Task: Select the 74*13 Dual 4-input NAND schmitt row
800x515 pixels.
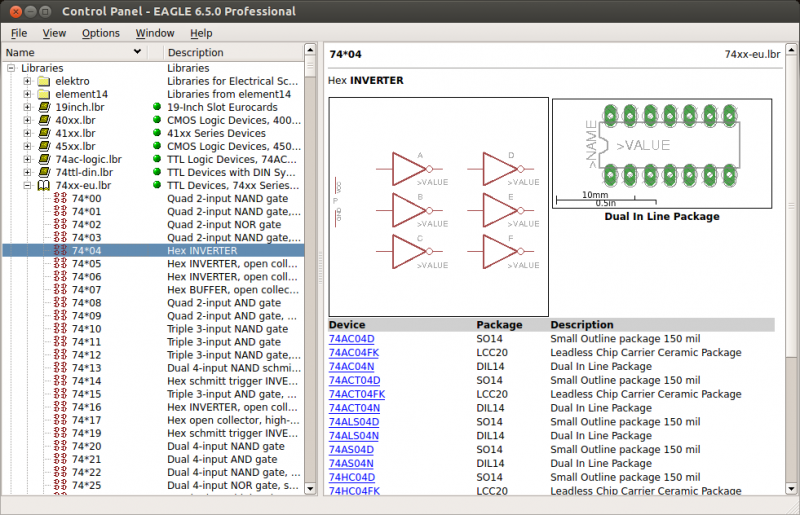Action: click(x=153, y=368)
